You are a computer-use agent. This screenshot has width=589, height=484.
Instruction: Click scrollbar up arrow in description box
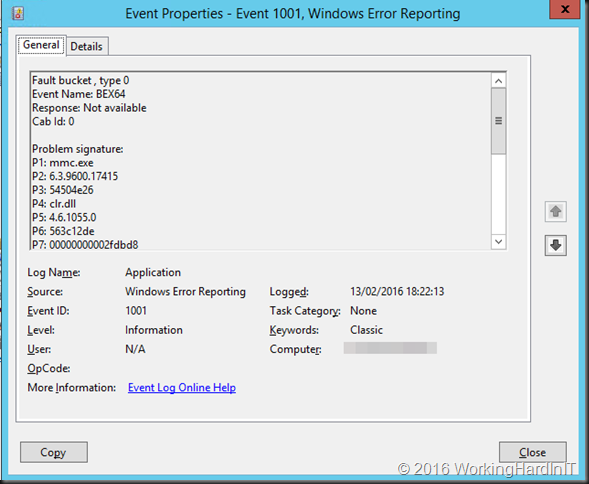click(x=498, y=81)
